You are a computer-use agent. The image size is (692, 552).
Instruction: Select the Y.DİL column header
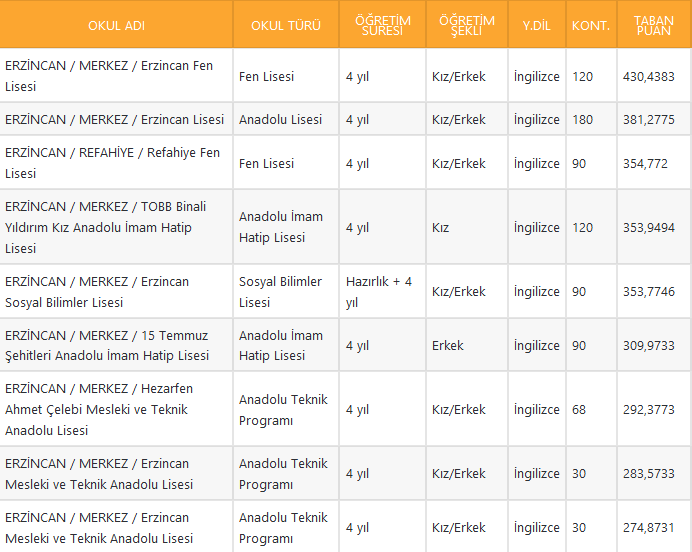536,25
